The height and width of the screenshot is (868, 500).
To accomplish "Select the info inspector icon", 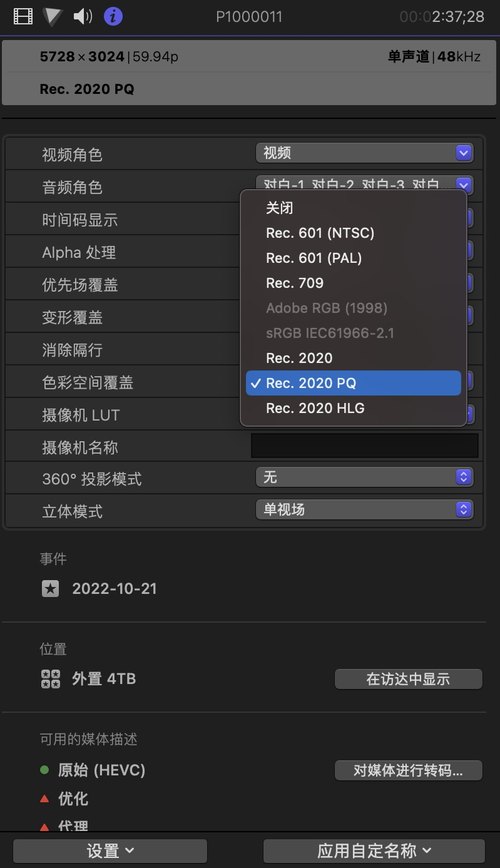I will click(114, 17).
